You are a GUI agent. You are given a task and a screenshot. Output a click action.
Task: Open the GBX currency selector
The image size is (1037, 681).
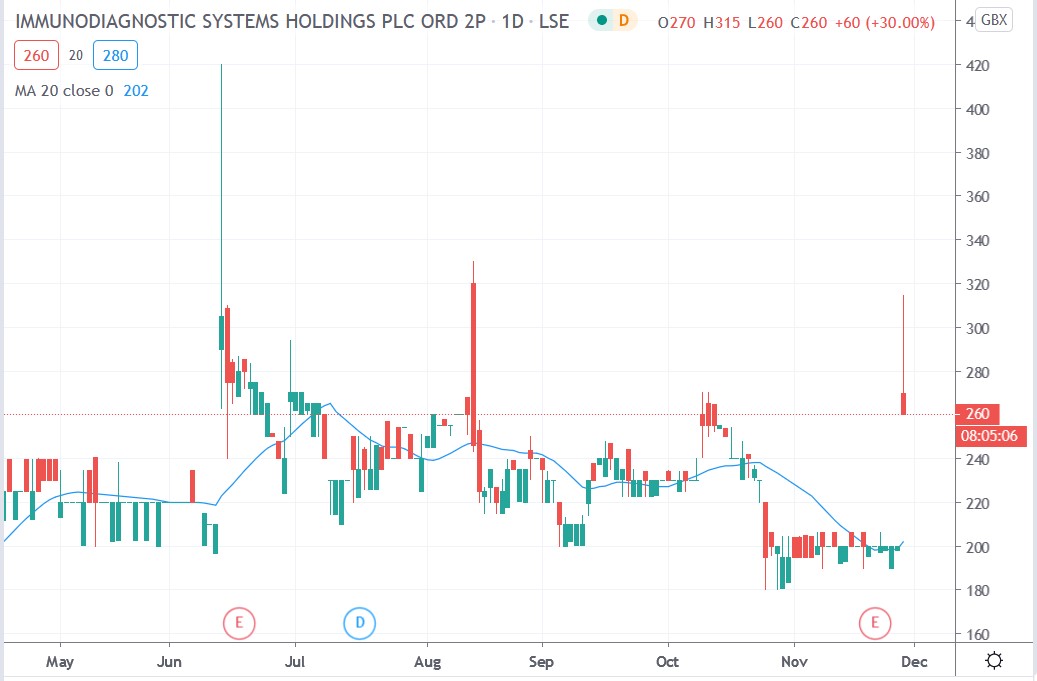[x=994, y=20]
